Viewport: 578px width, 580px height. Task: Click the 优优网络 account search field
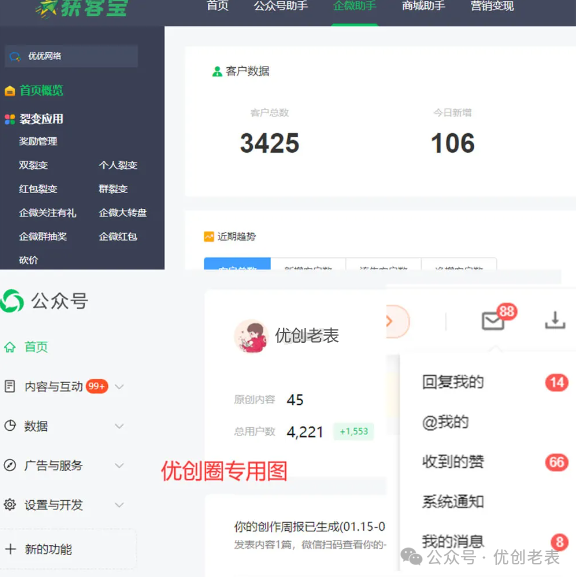(72, 56)
